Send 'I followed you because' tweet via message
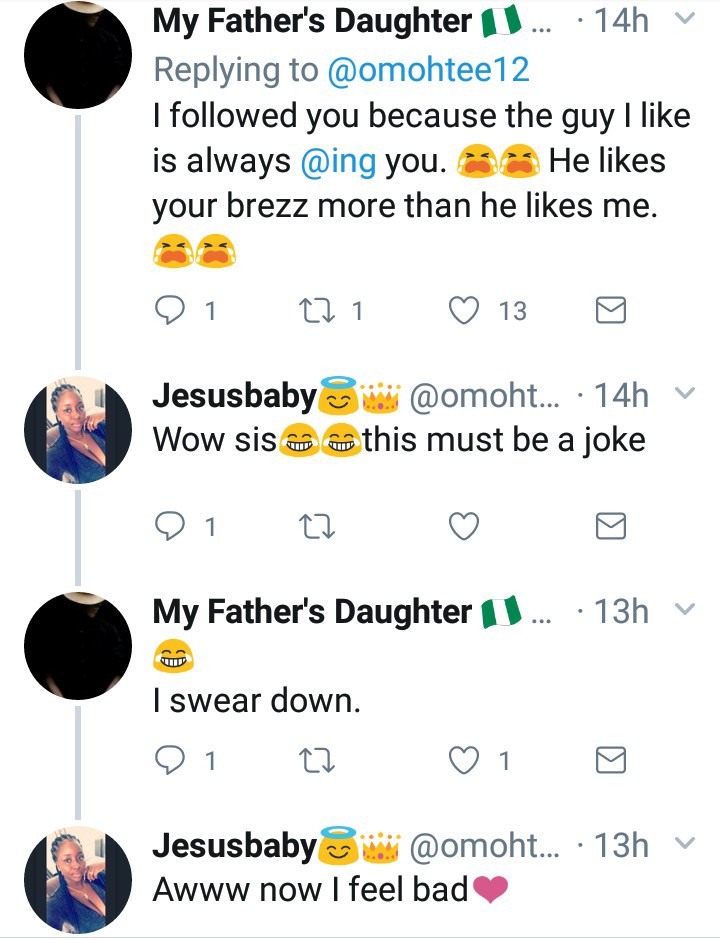720x940 pixels. click(x=610, y=311)
